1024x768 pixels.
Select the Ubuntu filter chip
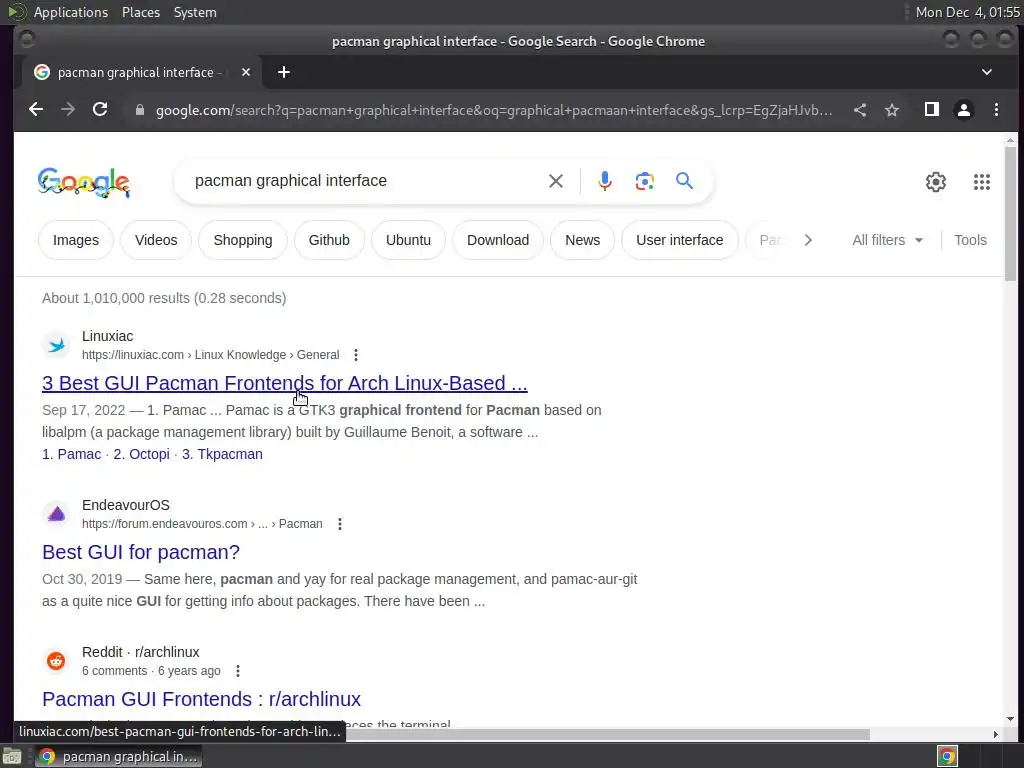[x=408, y=240]
